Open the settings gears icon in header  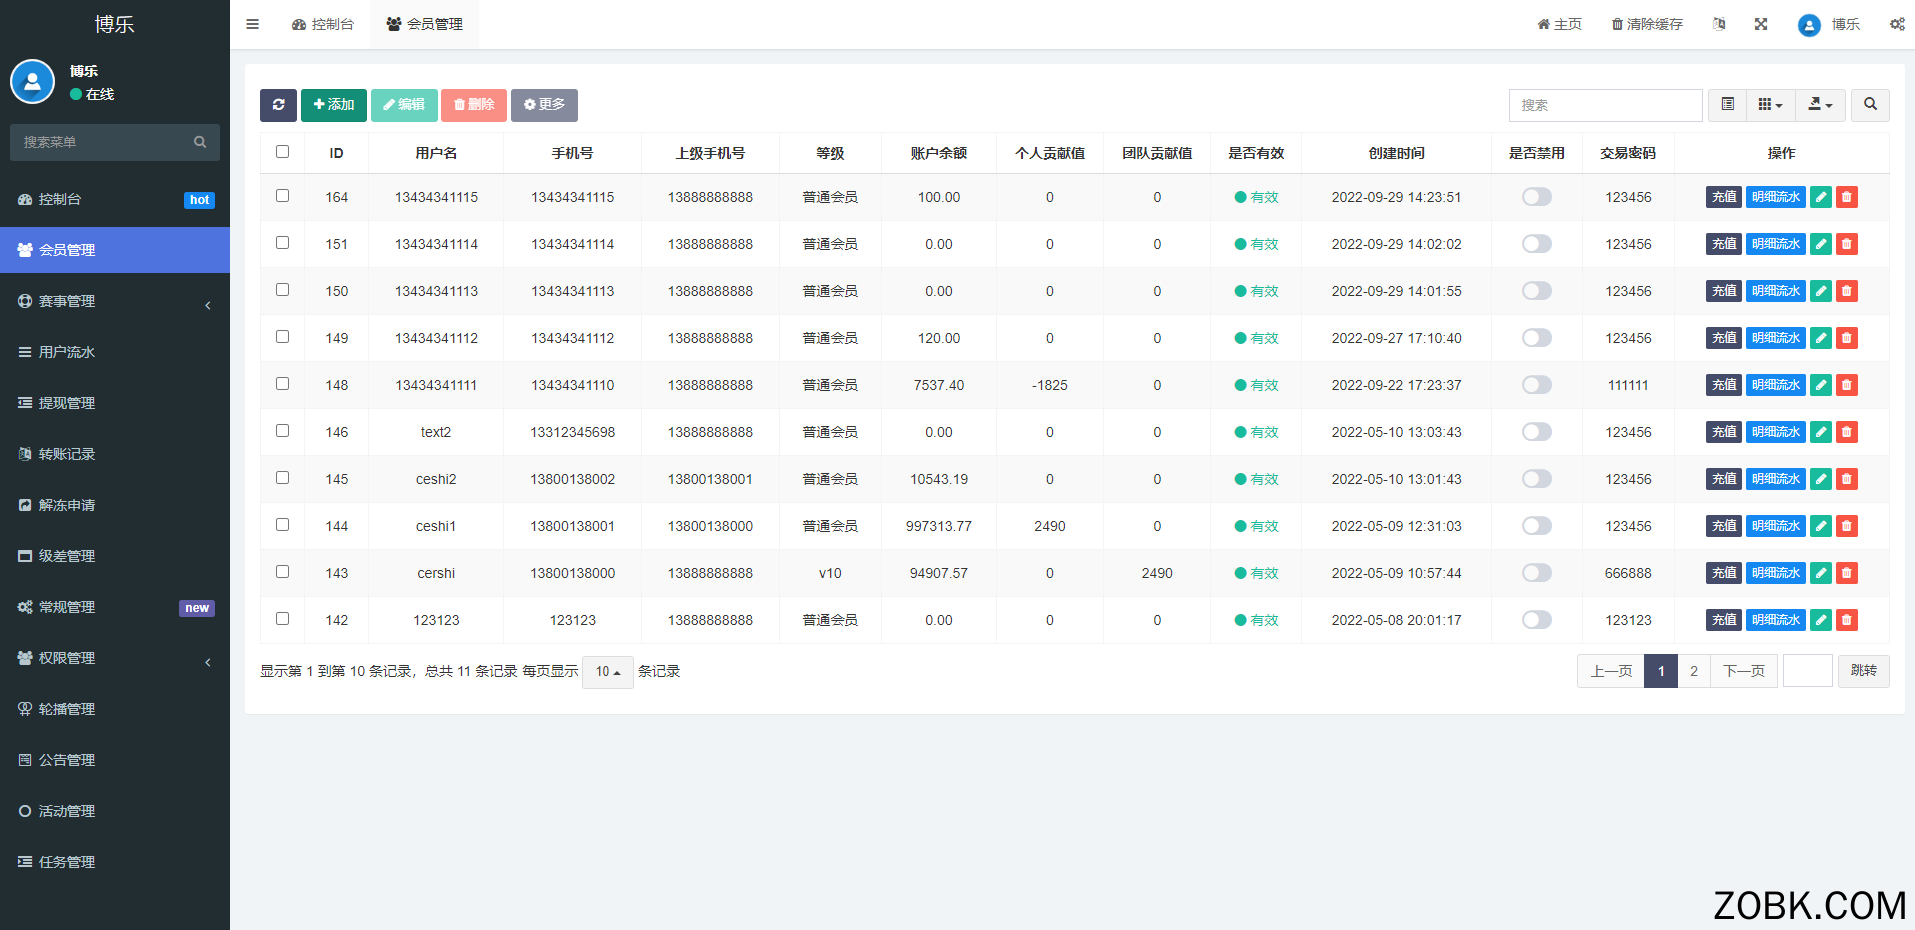pyautogui.click(x=1897, y=24)
